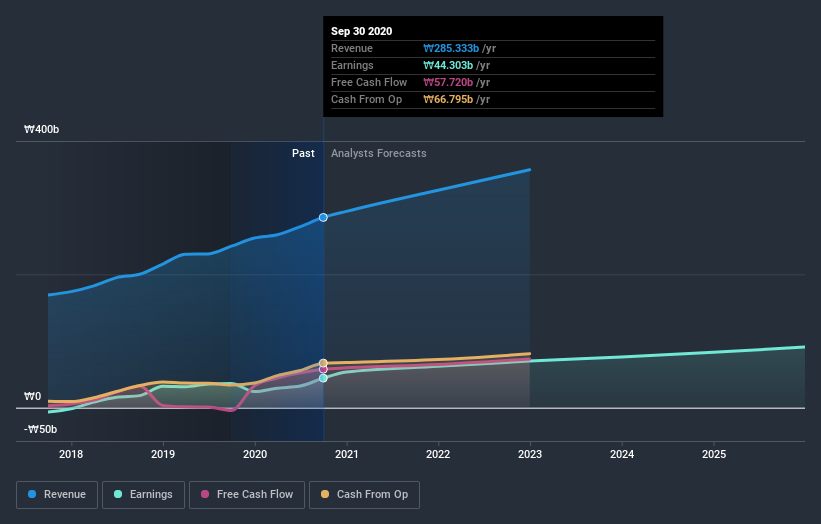The height and width of the screenshot is (524, 821).
Task: Click the teal dot in Earnings legend
Action: pos(118,494)
